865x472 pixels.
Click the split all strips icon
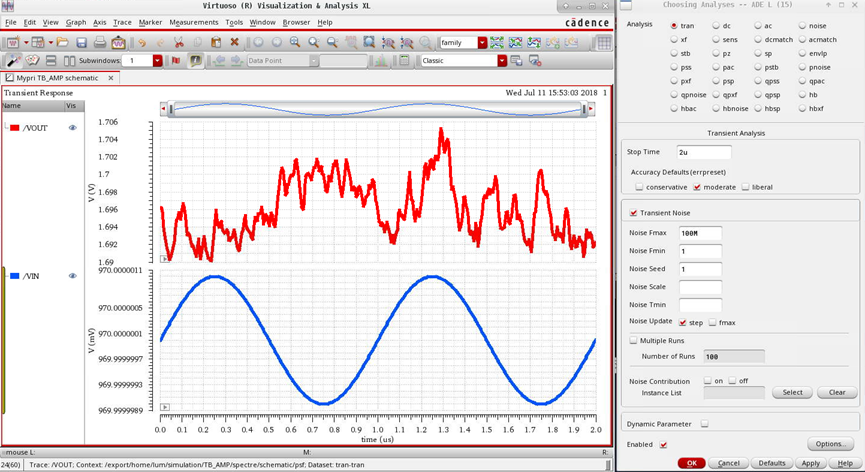click(x=497, y=42)
